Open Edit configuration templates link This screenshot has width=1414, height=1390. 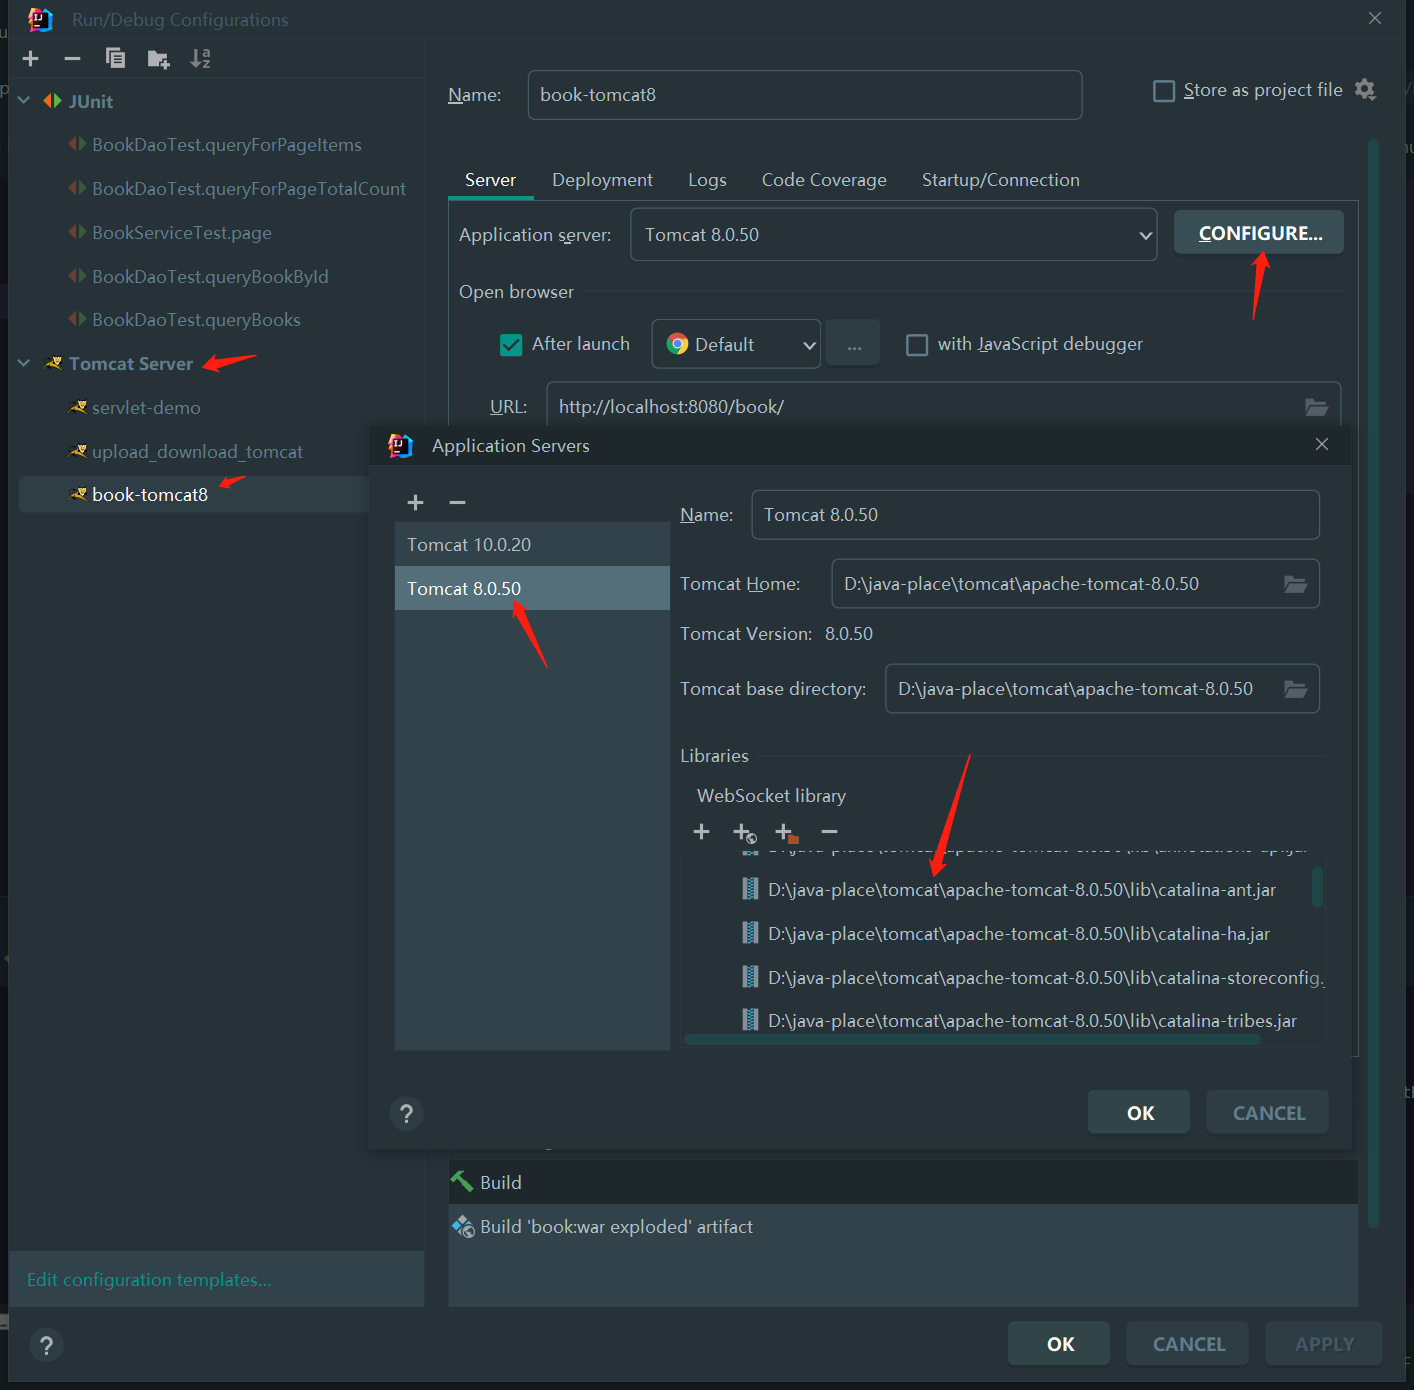[x=149, y=1280]
